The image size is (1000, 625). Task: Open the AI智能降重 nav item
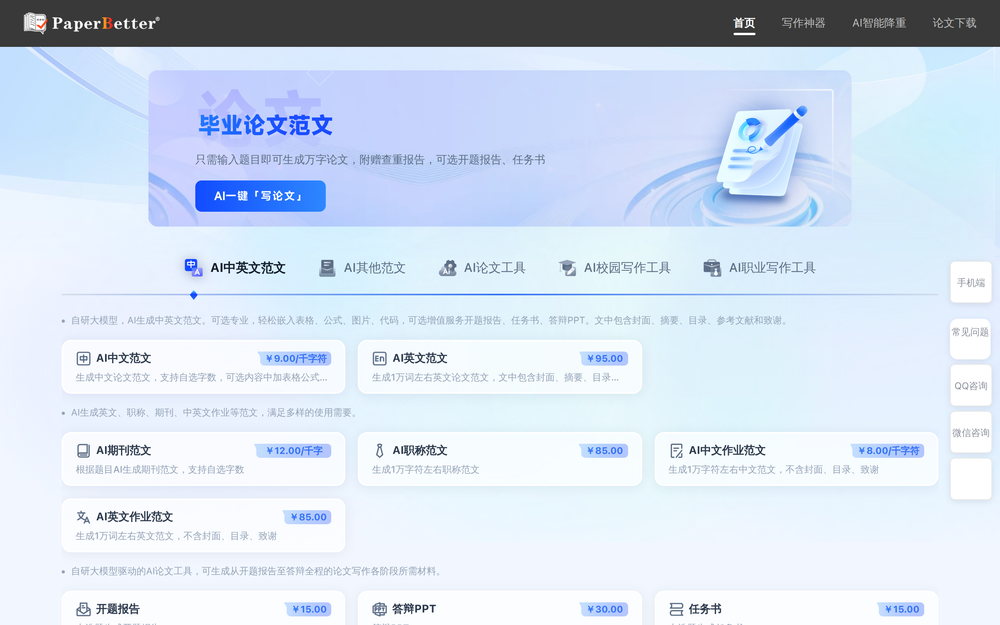click(879, 23)
